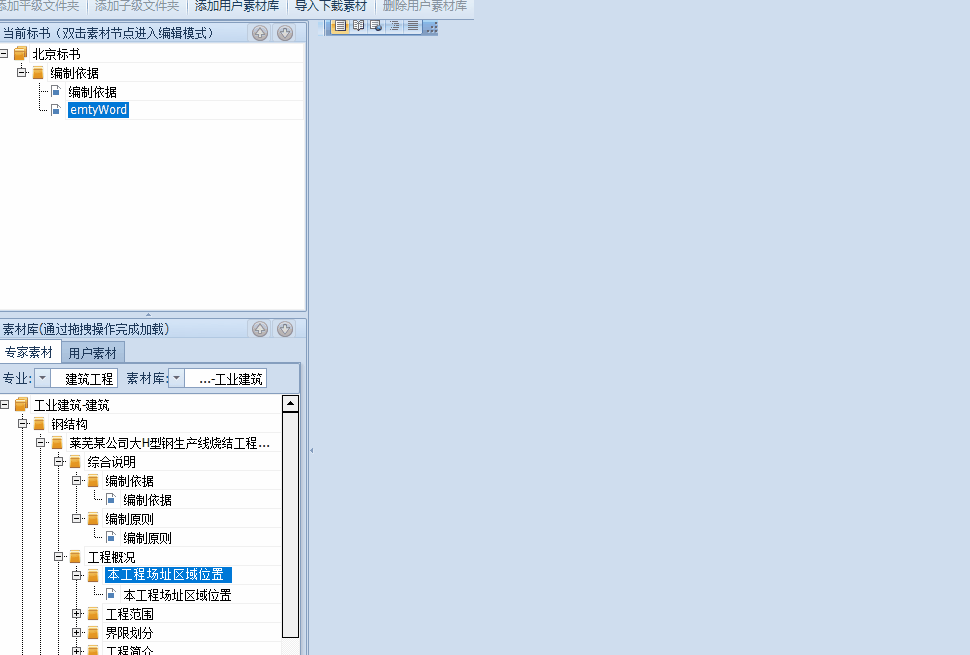Click the up arrow in 素材库 panel header
Viewport: 970px width, 655px height.
260,329
